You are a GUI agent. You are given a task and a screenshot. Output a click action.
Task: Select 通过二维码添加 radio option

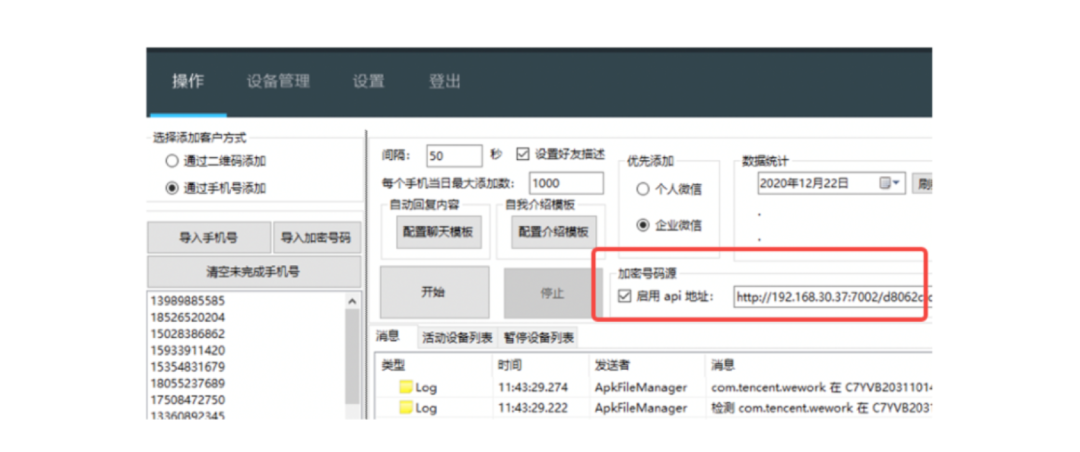216,161
